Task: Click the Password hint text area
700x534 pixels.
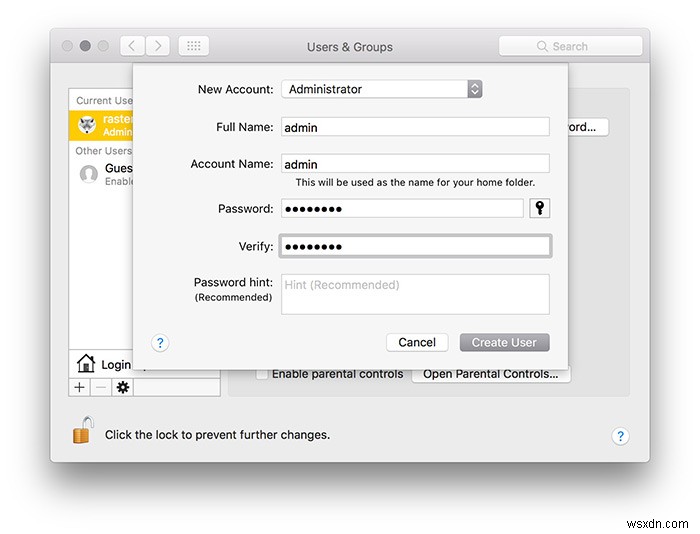Action: [415, 294]
